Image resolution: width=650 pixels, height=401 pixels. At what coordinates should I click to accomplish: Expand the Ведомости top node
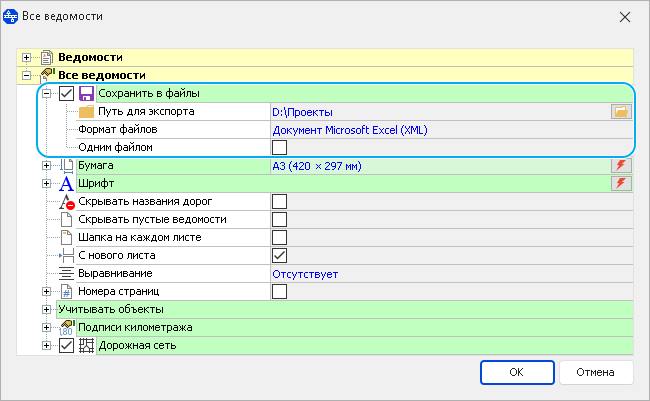(27, 57)
